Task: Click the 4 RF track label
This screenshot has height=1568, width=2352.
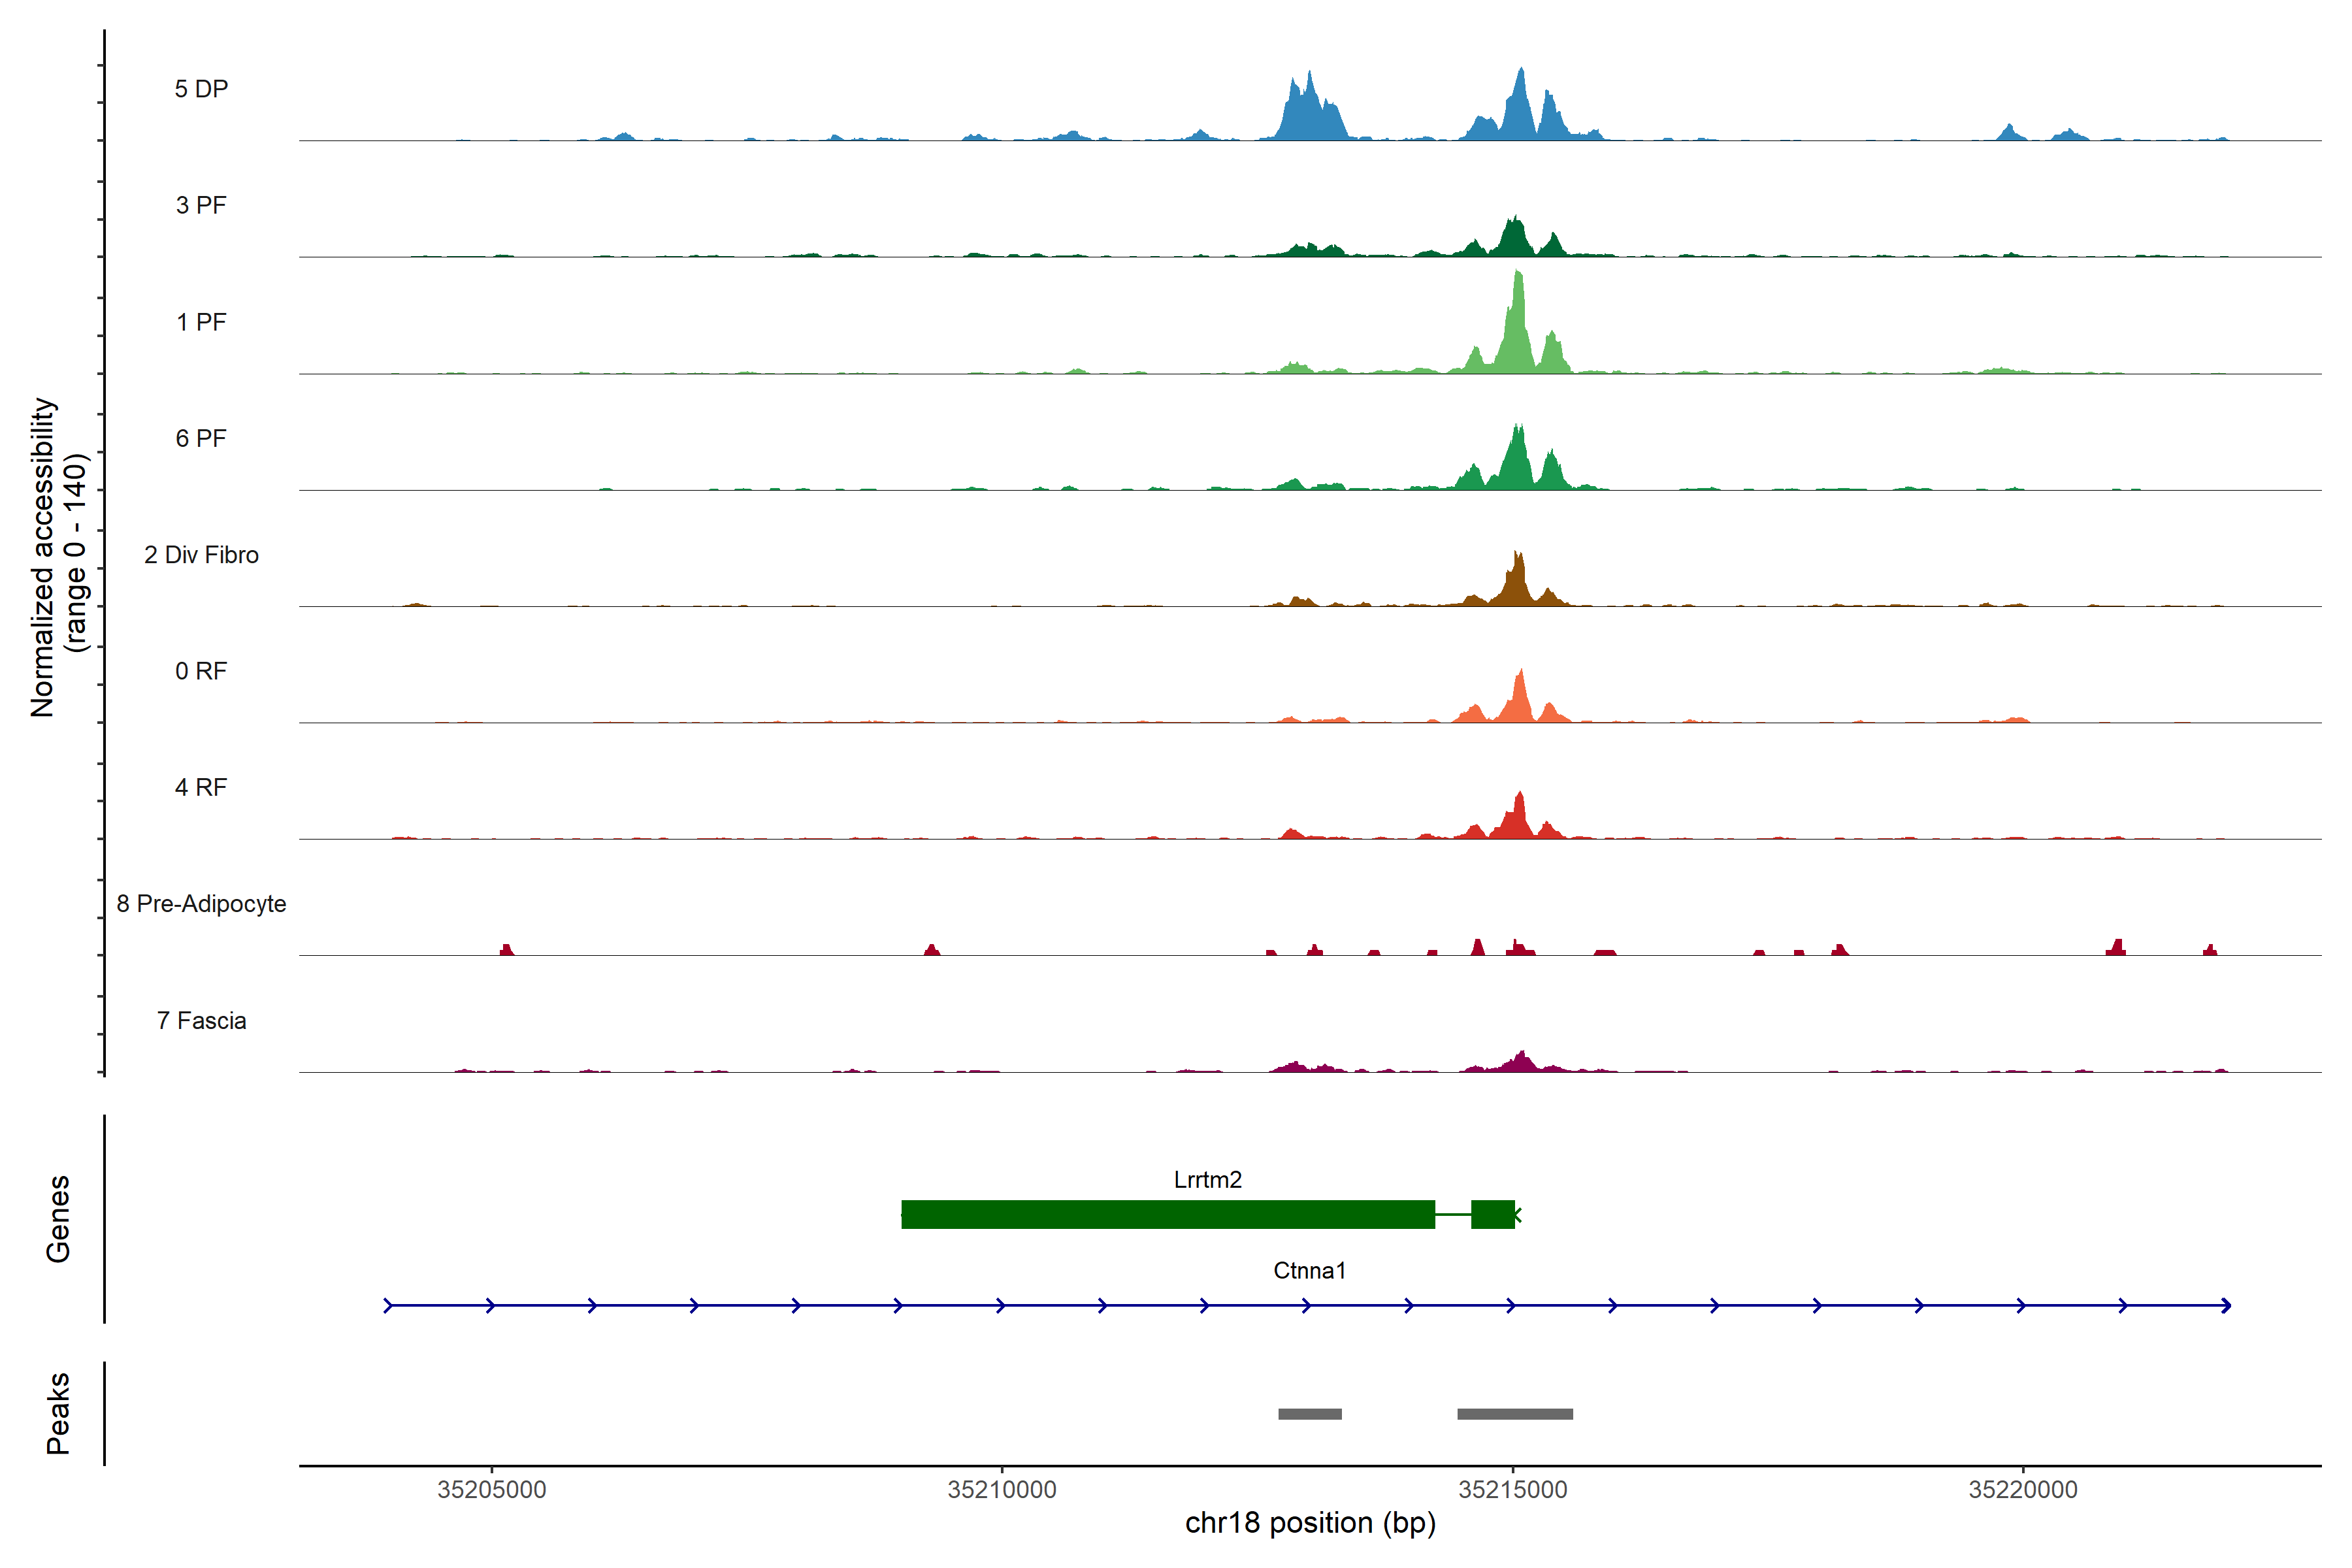Action: (201, 787)
